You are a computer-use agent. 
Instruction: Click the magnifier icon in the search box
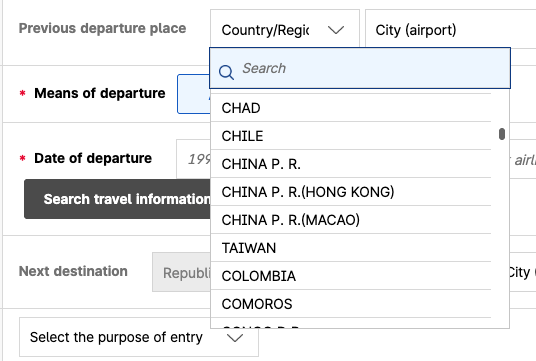click(226, 72)
